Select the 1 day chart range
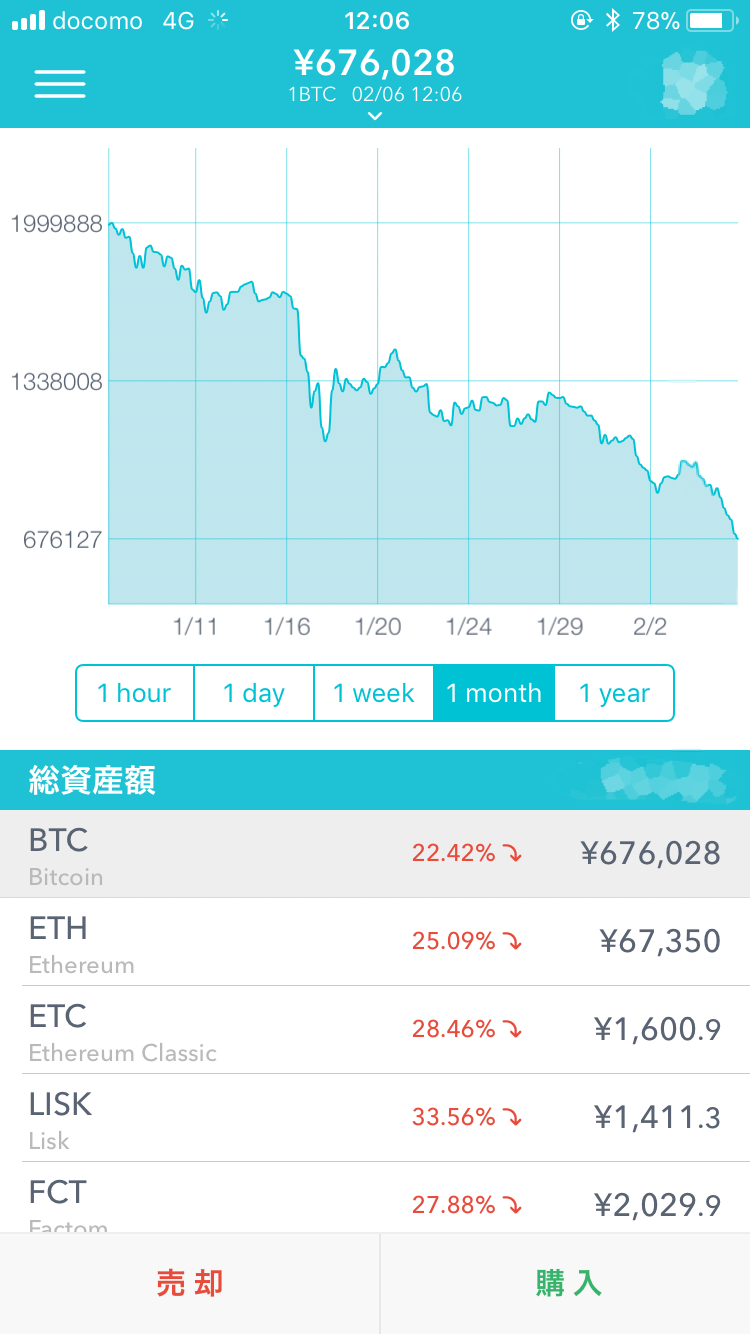This screenshot has height=1334, width=750. (254, 693)
